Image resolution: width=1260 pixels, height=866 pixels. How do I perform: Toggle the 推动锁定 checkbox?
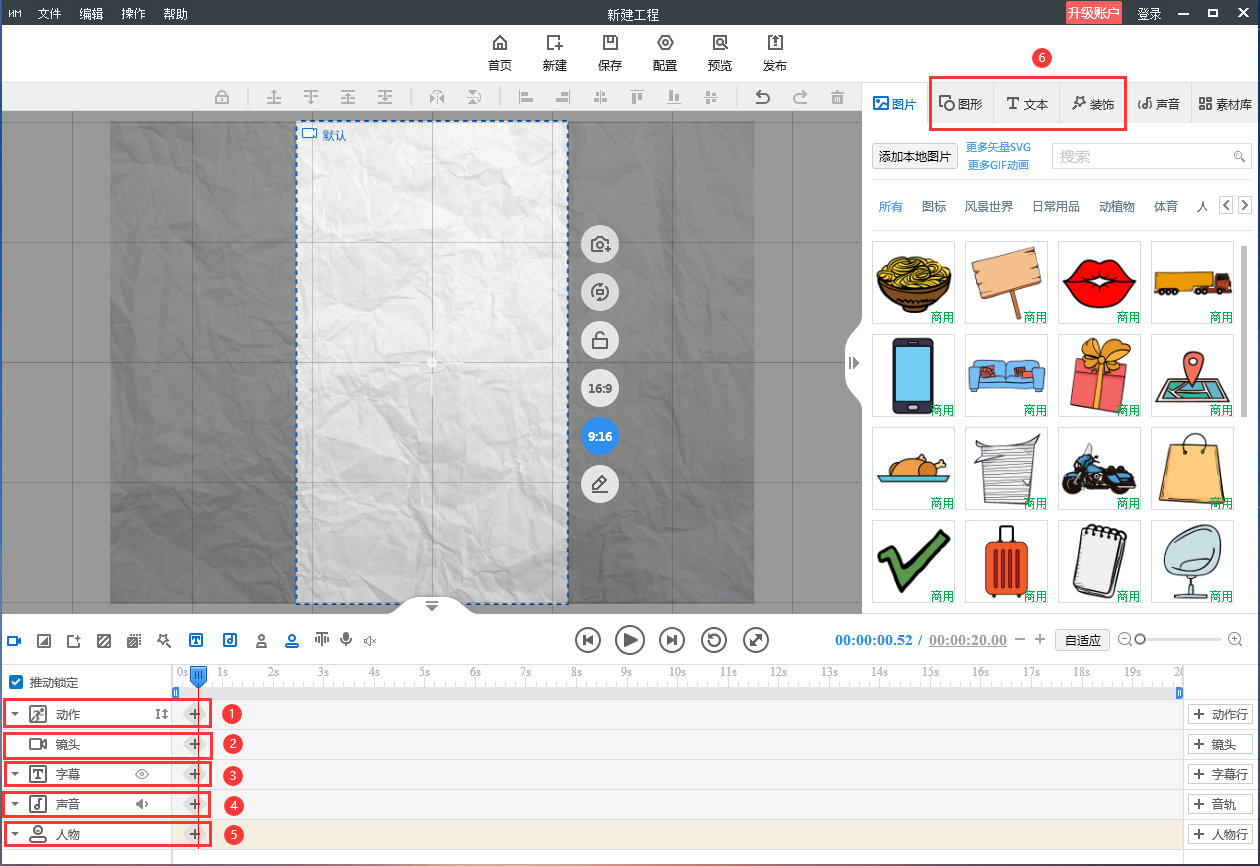pyautogui.click(x=16, y=682)
